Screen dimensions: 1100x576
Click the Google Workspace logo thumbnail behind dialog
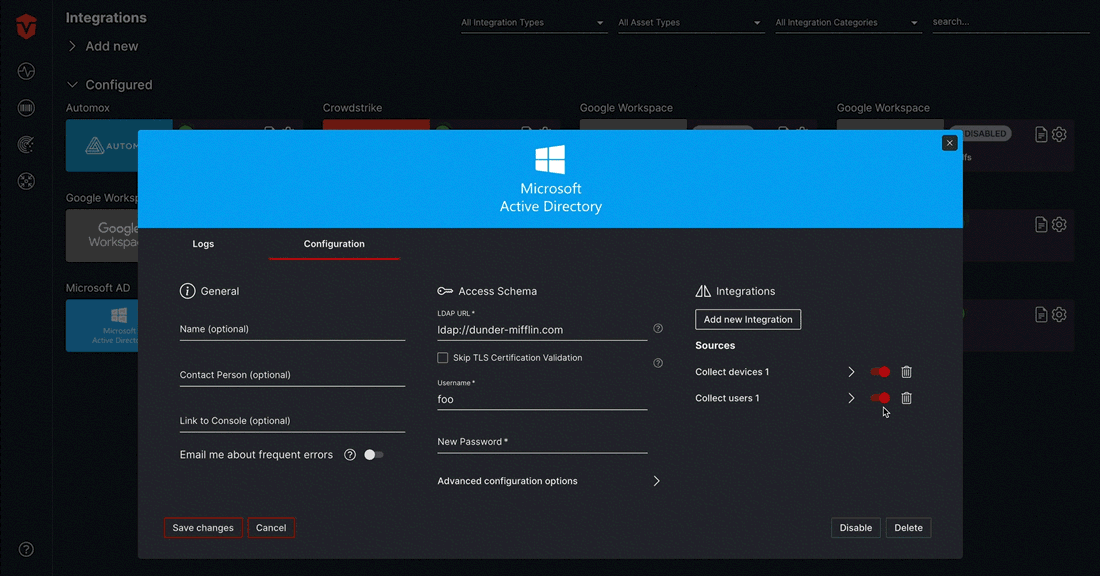pos(102,235)
